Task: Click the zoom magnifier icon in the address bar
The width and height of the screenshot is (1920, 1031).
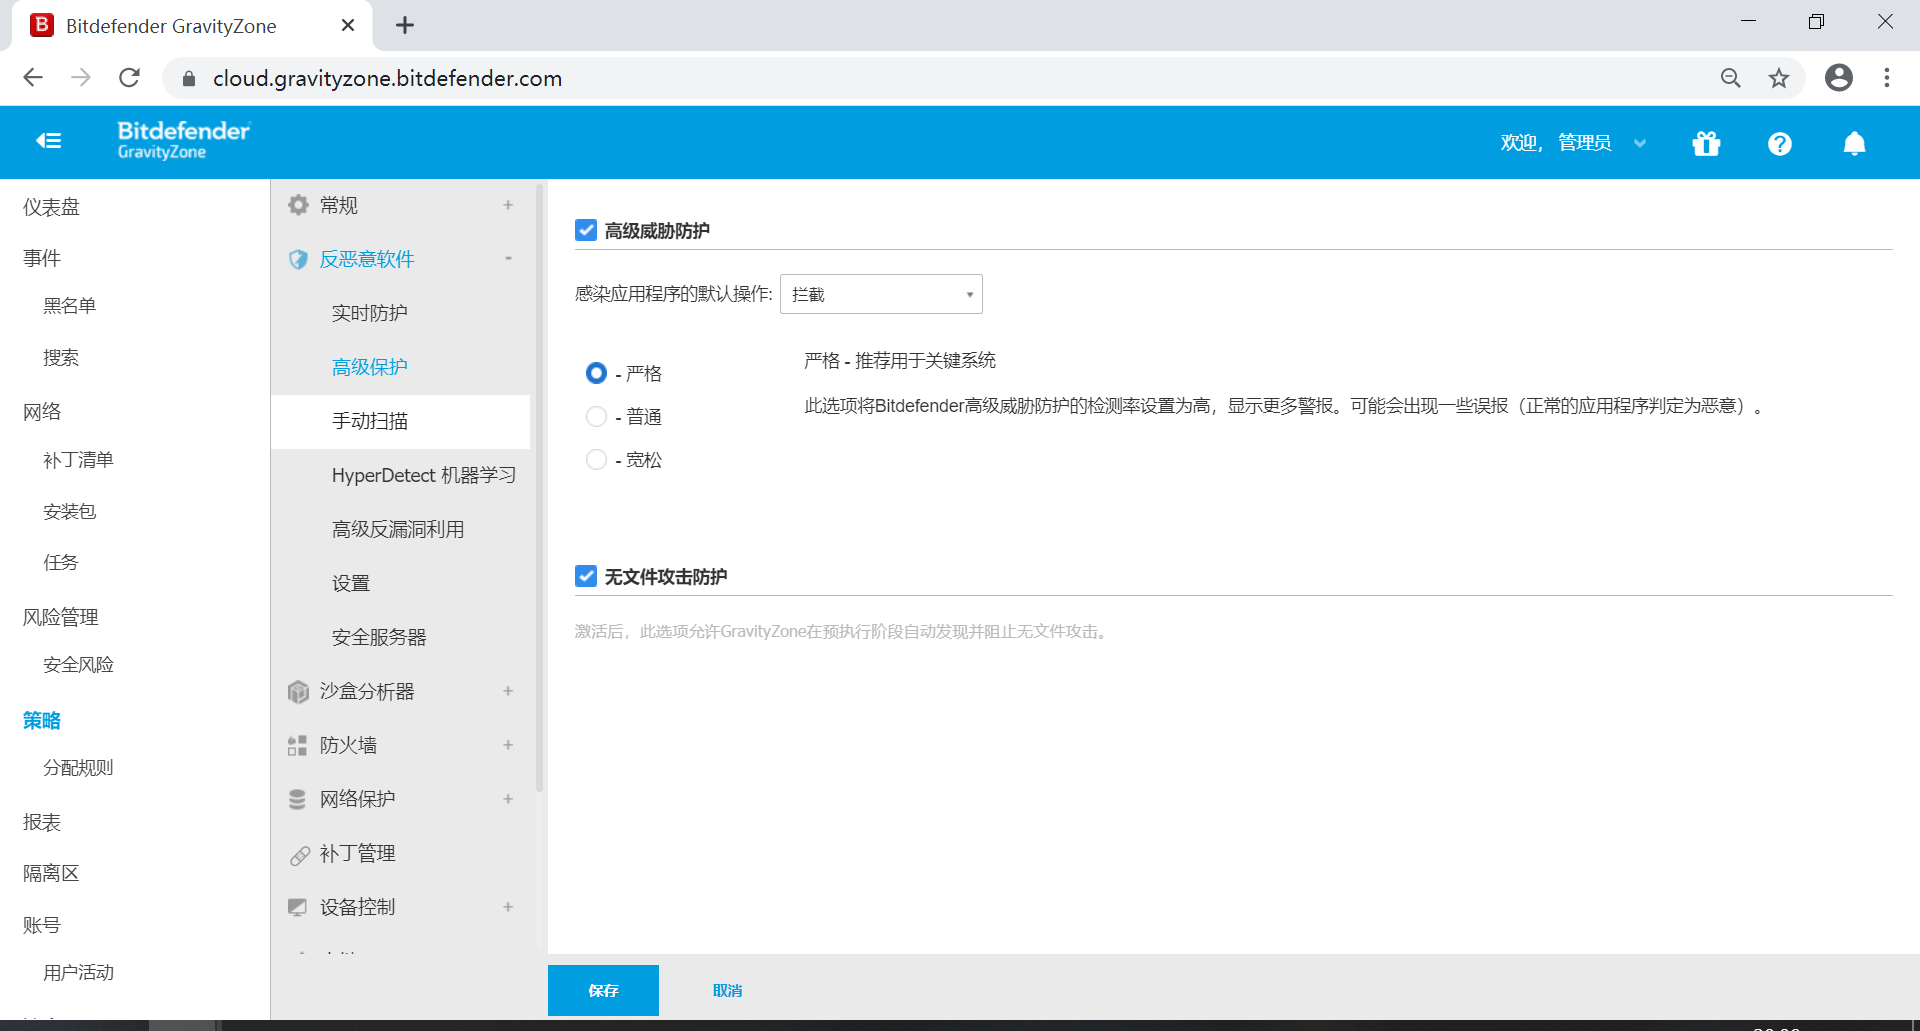Action: [1730, 78]
